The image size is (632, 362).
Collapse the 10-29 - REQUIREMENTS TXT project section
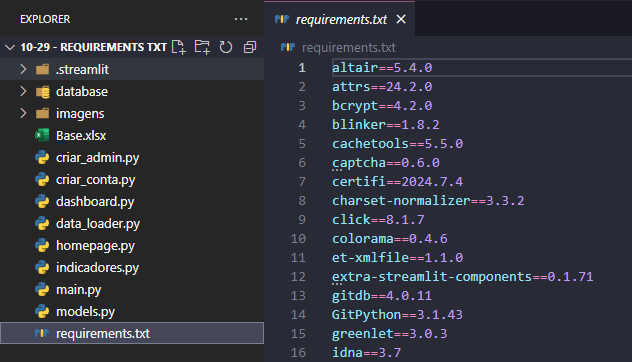pos(10,48)
